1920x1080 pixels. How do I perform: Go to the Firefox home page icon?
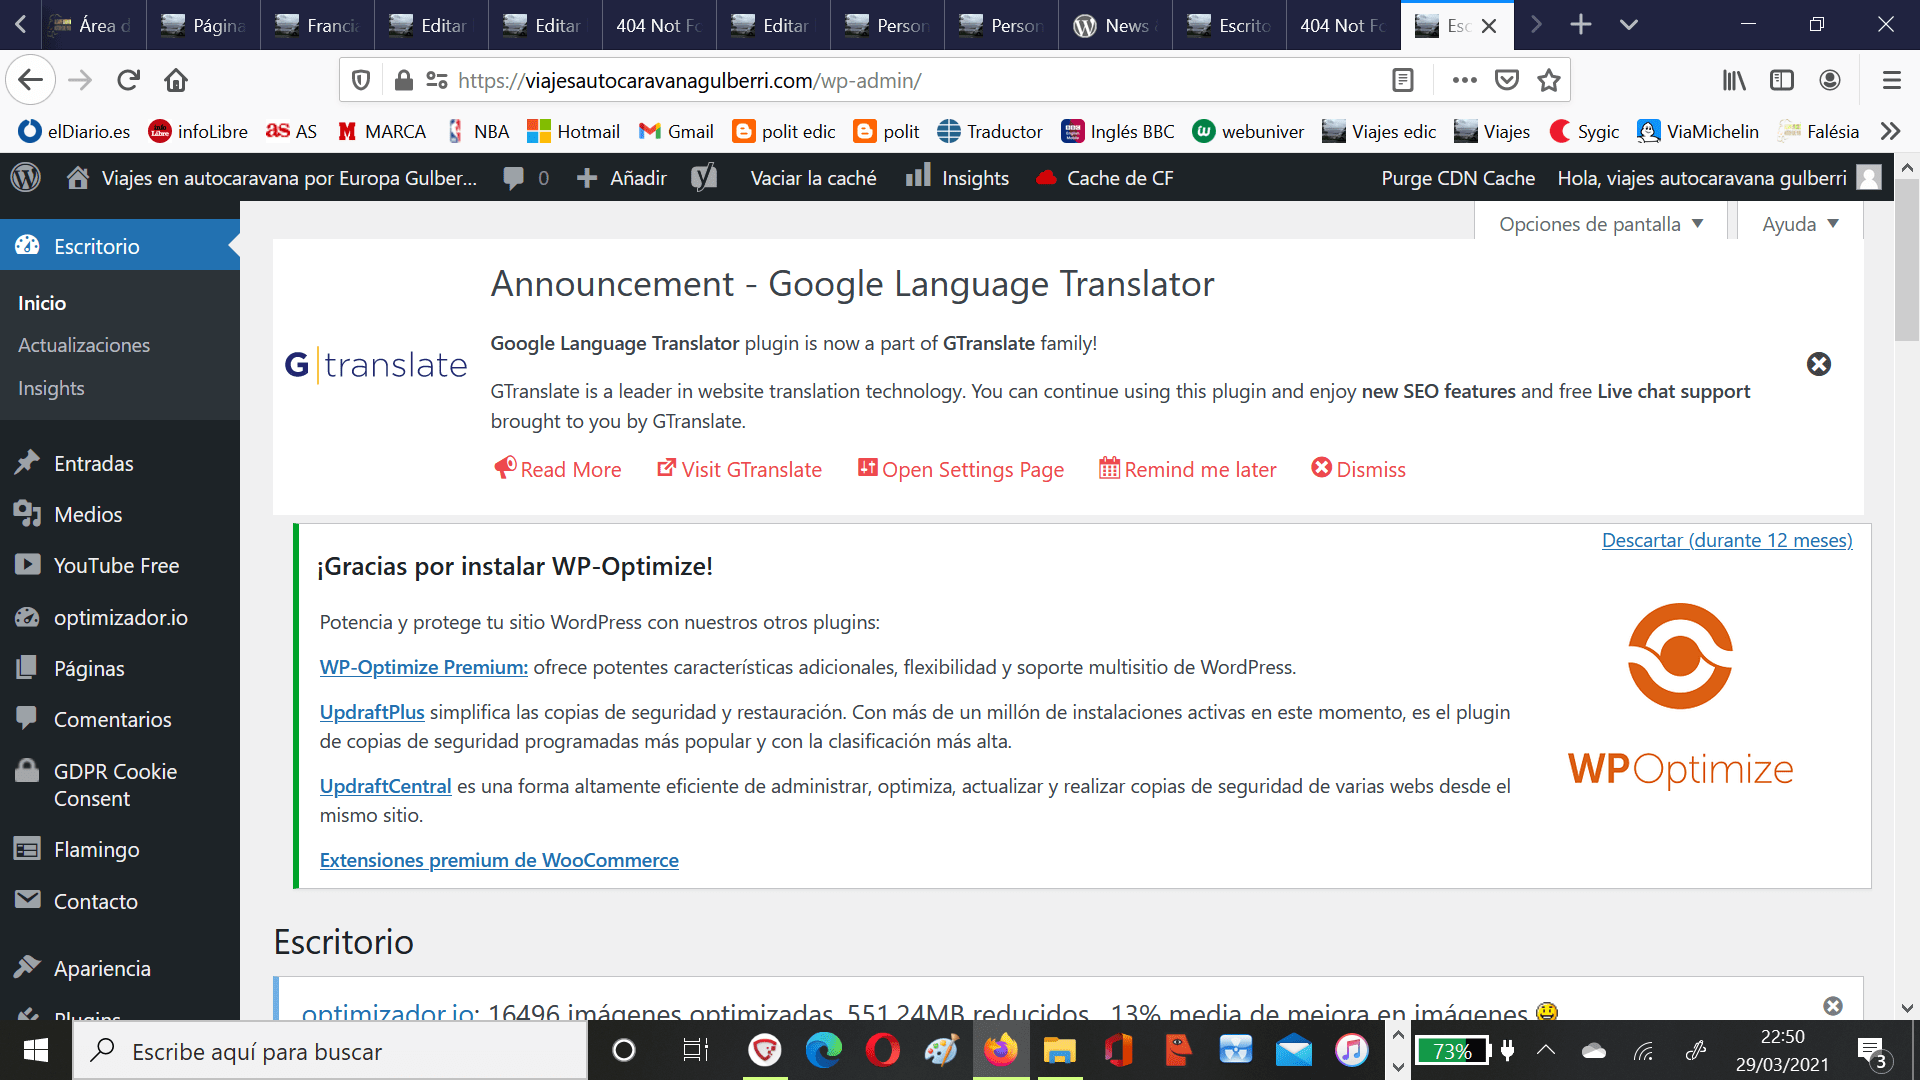[x=176, y=80]
